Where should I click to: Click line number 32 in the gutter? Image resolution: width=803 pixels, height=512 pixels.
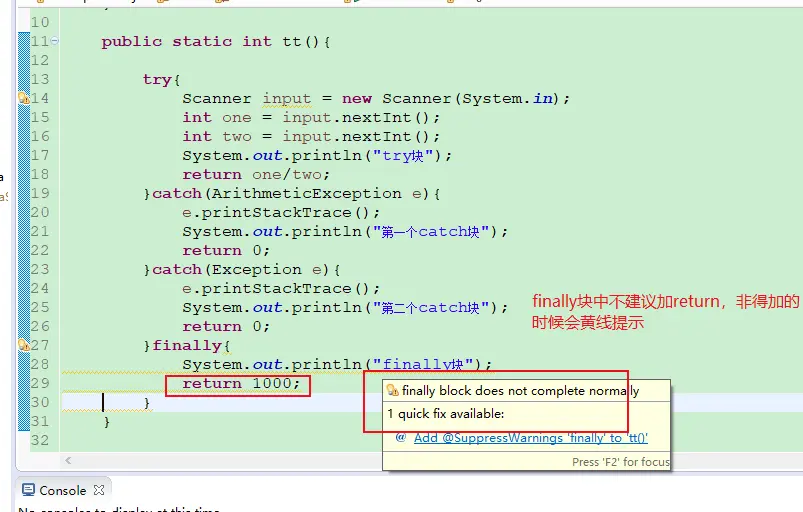40,440
